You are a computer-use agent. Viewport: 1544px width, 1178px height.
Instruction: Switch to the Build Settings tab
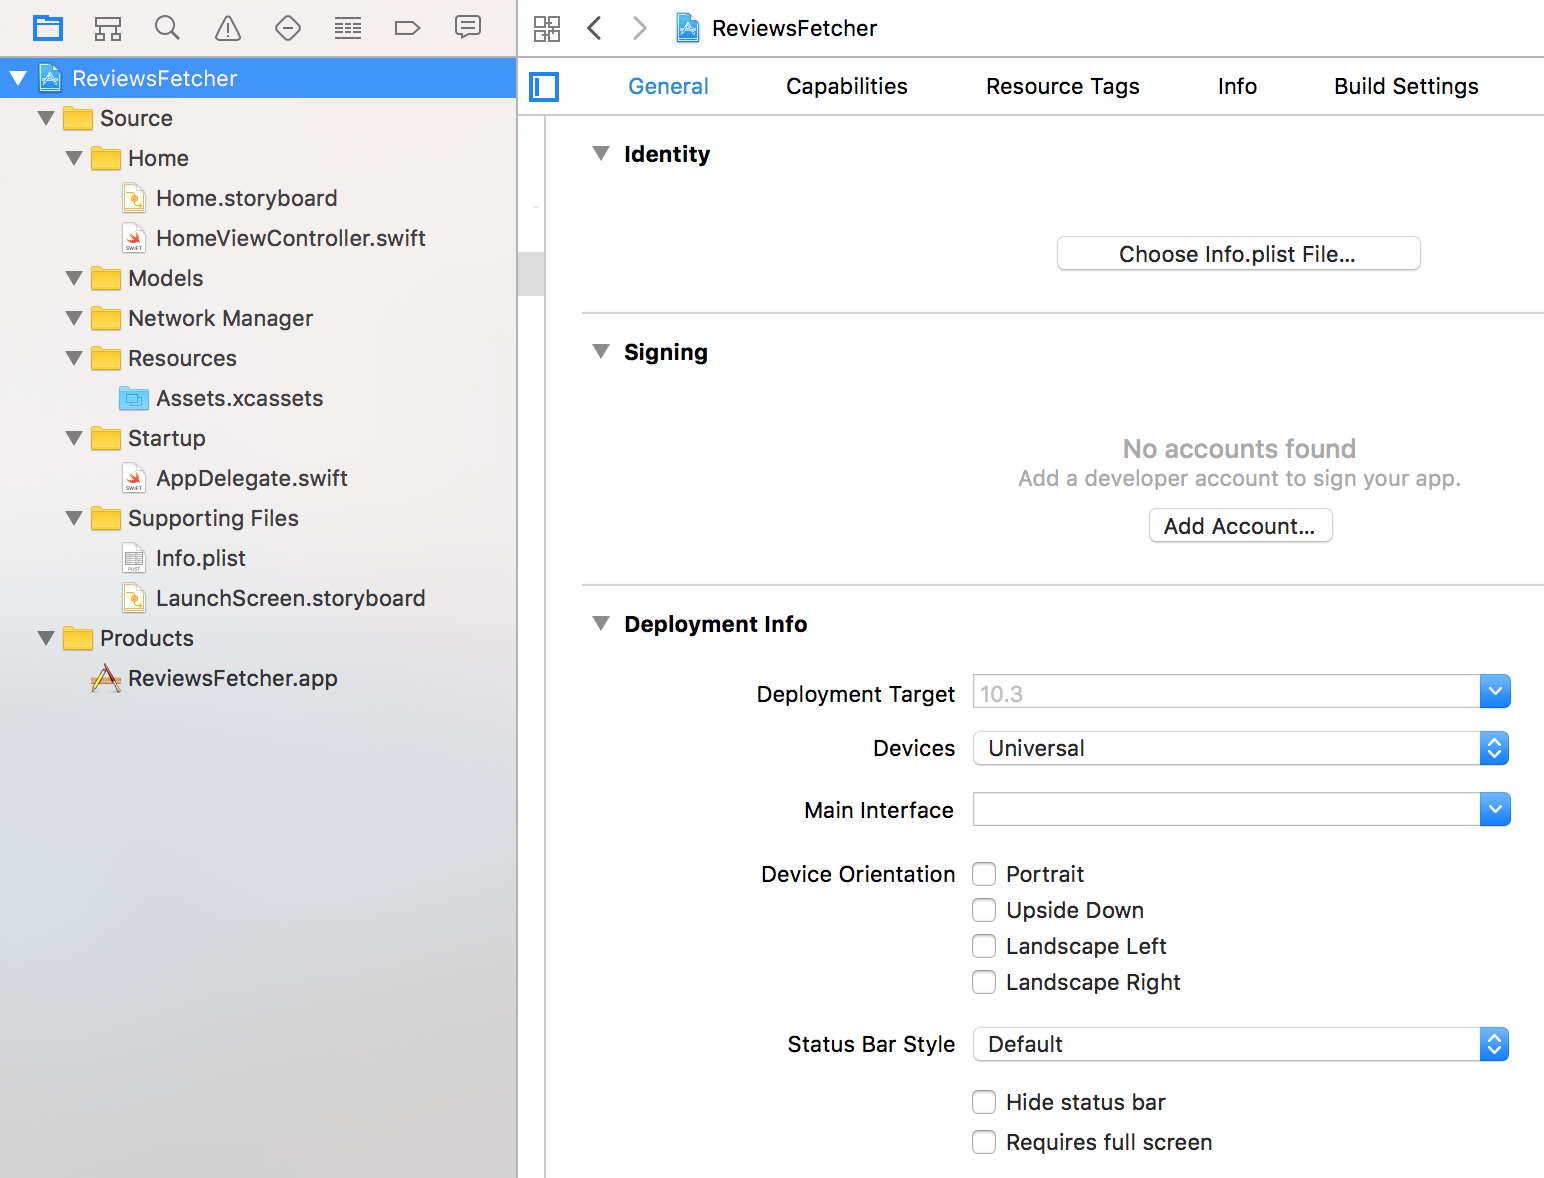tap(1405, 86)
